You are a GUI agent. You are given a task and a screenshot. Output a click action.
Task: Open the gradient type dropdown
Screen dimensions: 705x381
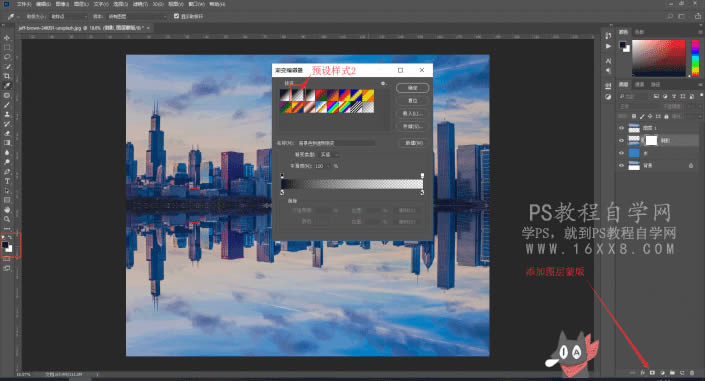click(x=329, y=154)
